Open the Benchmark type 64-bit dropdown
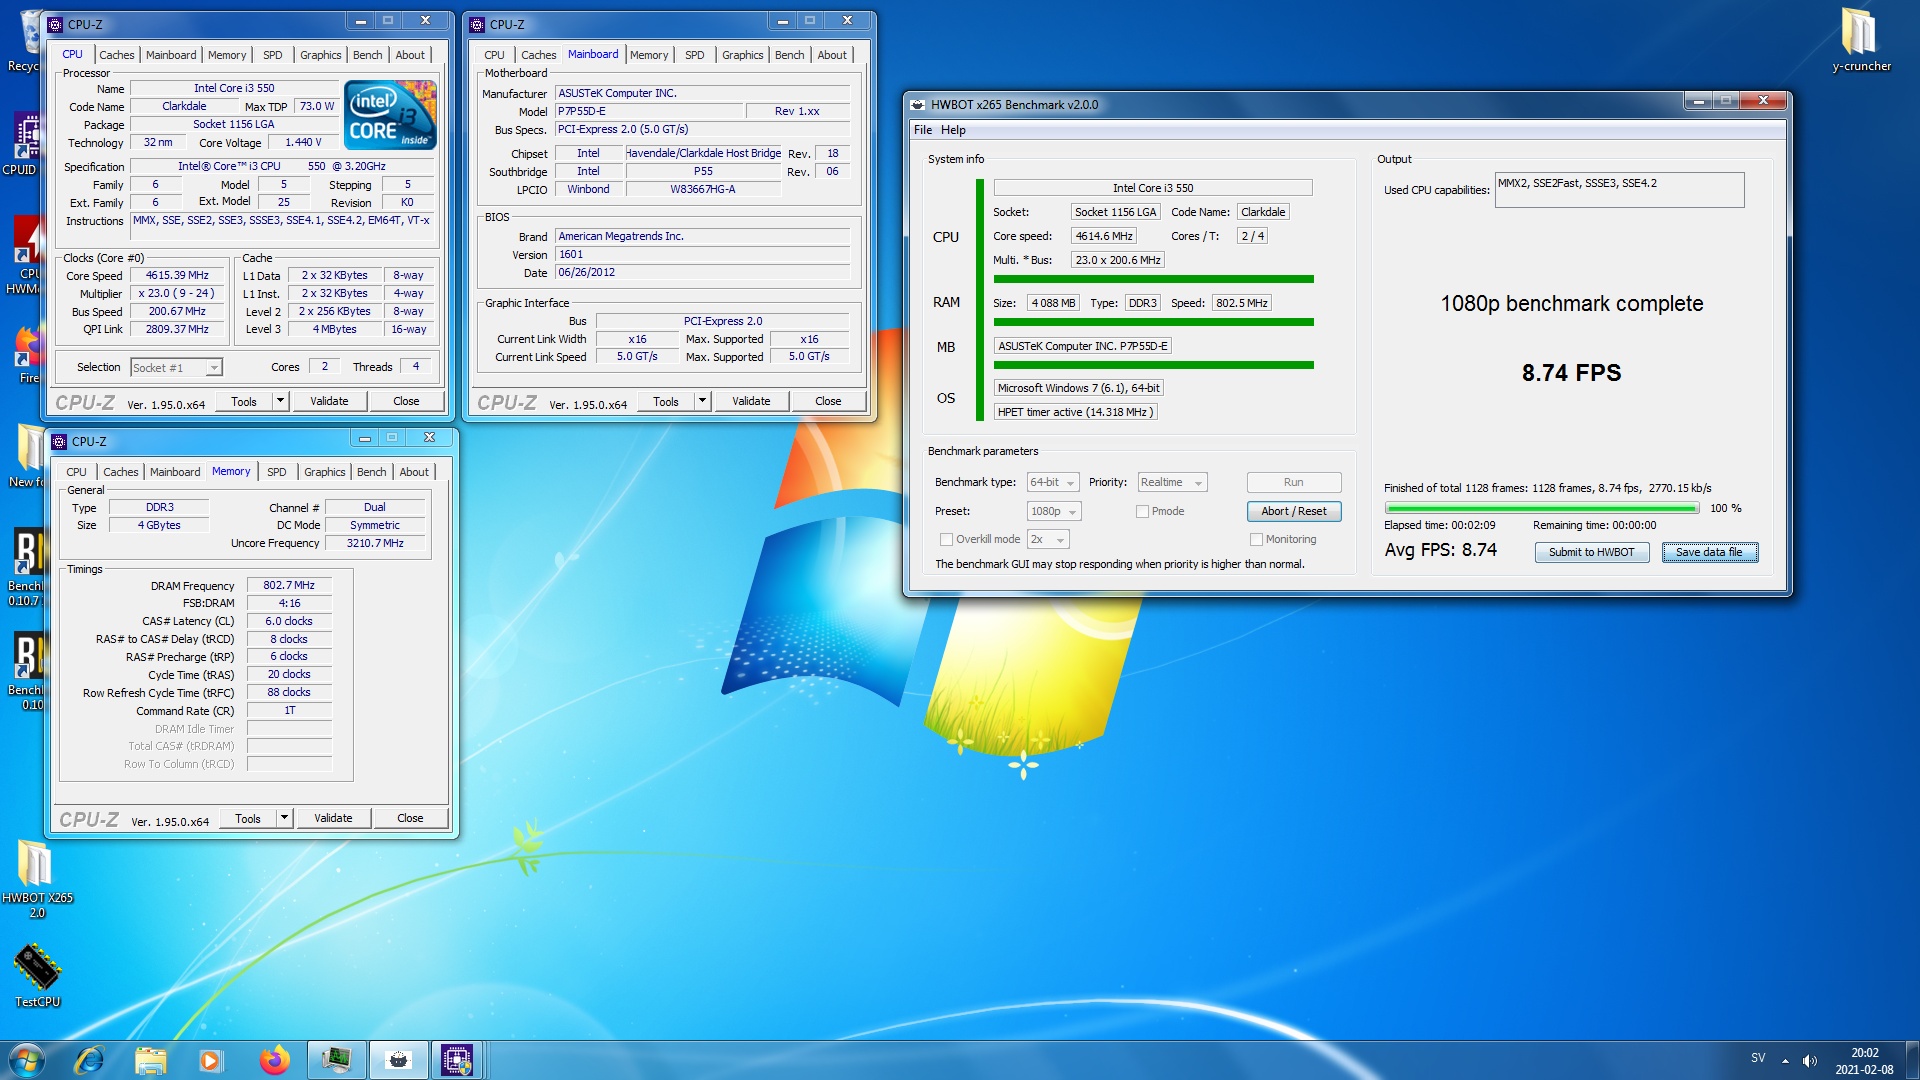This screenshot has height=1080, width=1920. pyautogui.click(x=1053, y=482)
